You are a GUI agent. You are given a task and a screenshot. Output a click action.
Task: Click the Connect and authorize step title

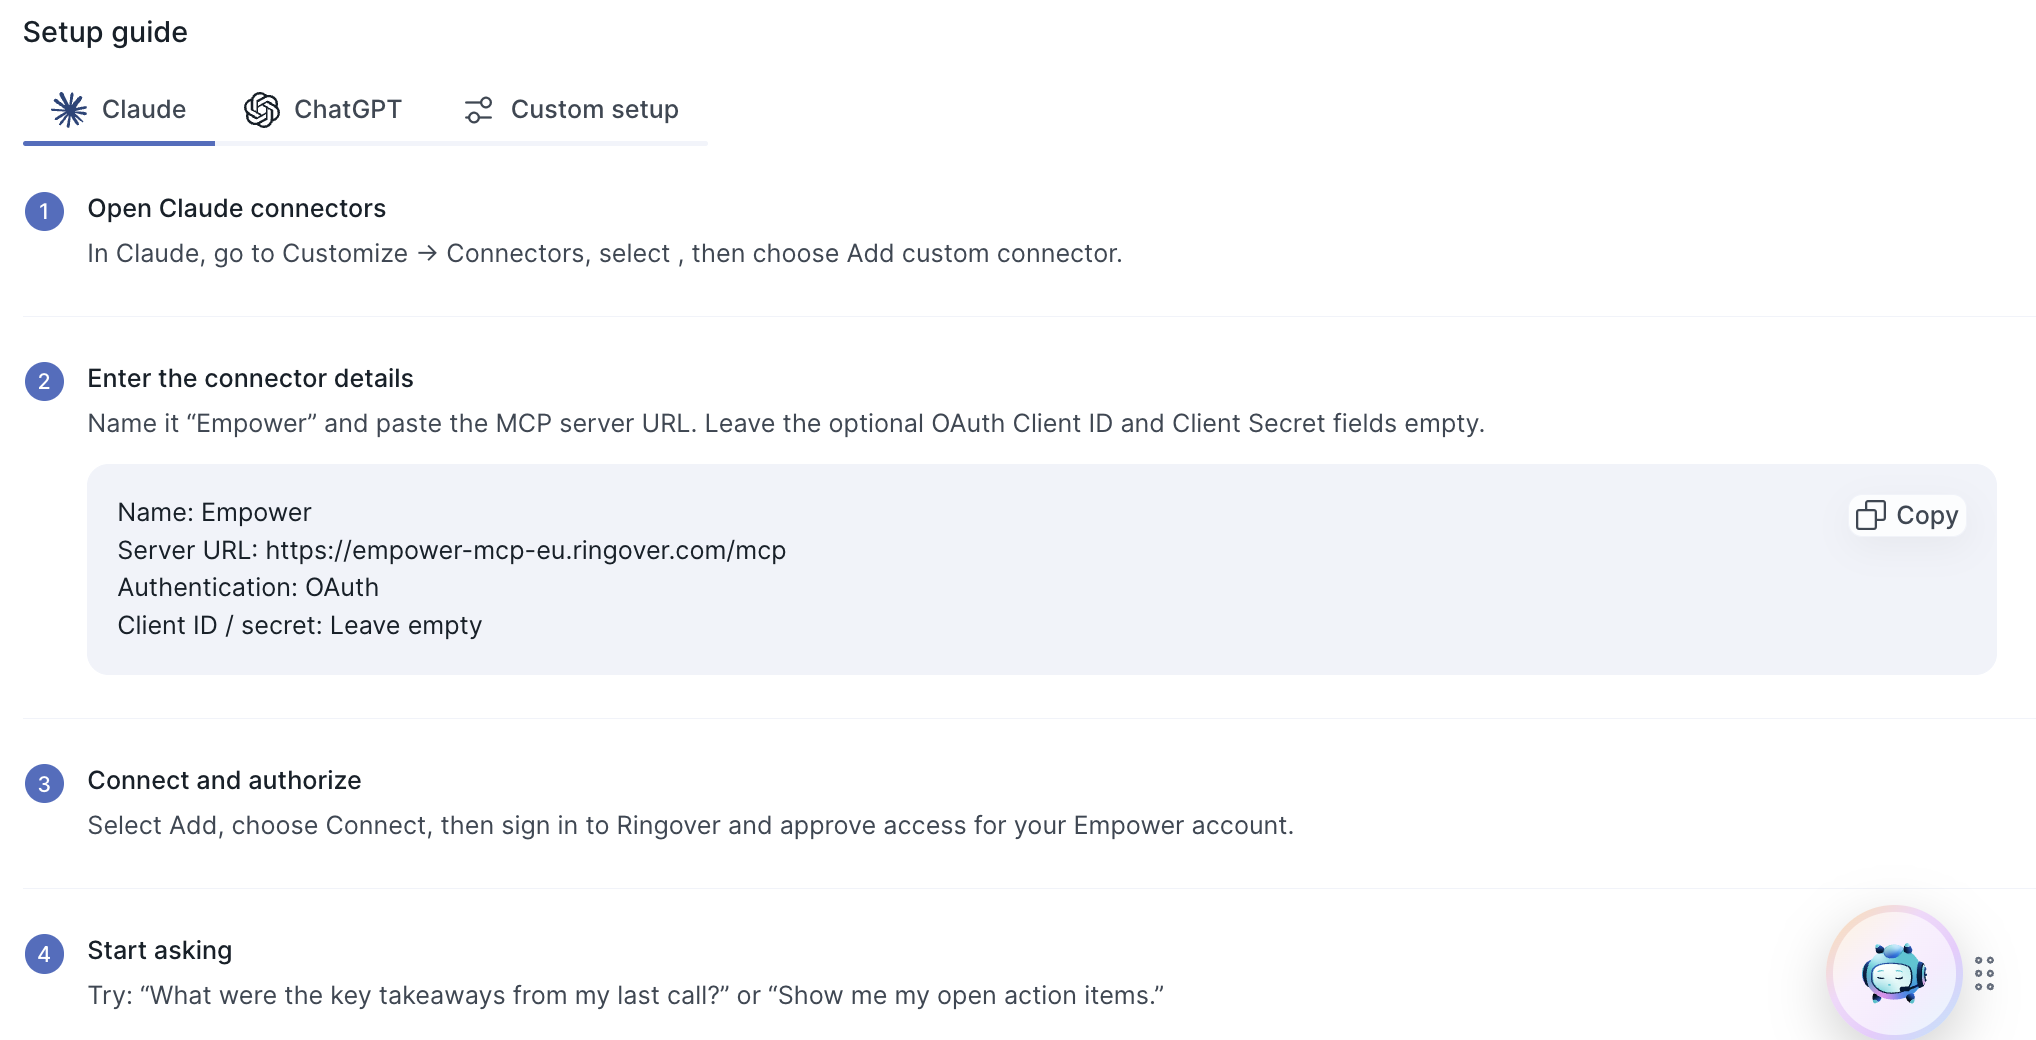(x=224, y=780)
